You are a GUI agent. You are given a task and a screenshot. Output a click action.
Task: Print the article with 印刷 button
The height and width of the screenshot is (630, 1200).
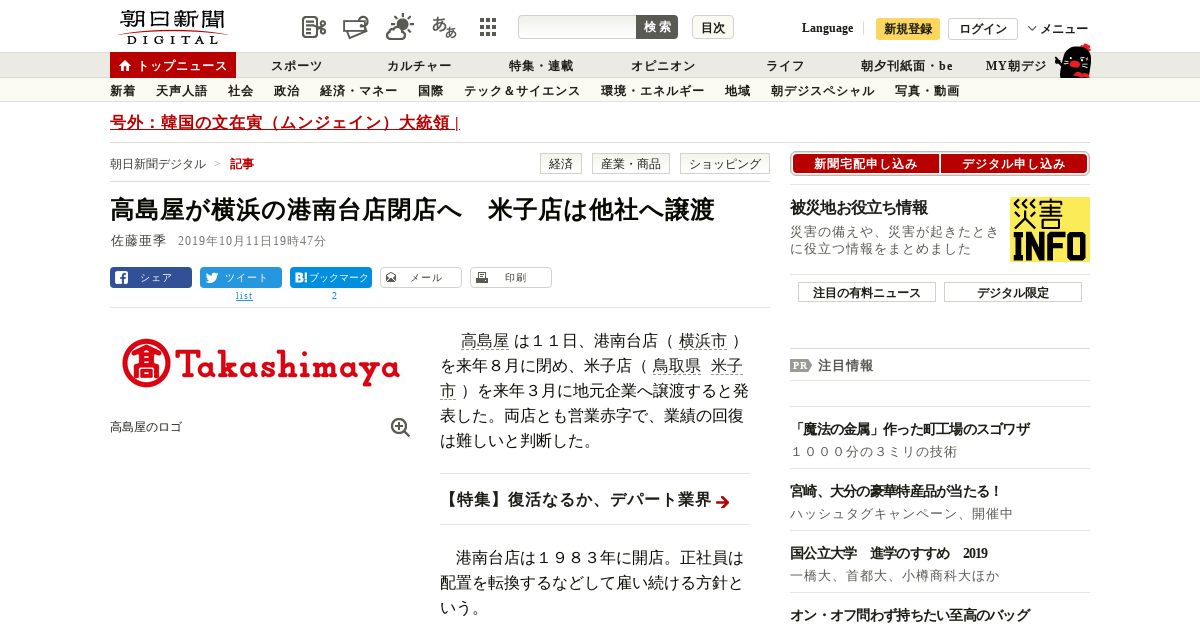click(511, 278)
